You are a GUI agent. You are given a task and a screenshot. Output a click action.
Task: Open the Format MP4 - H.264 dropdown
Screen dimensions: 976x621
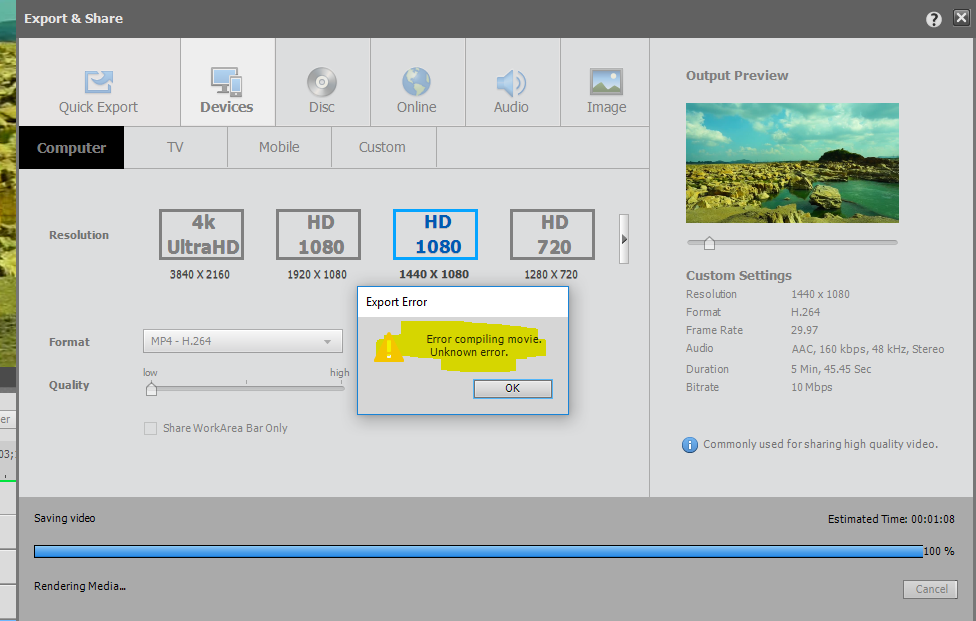coord(243,341)
